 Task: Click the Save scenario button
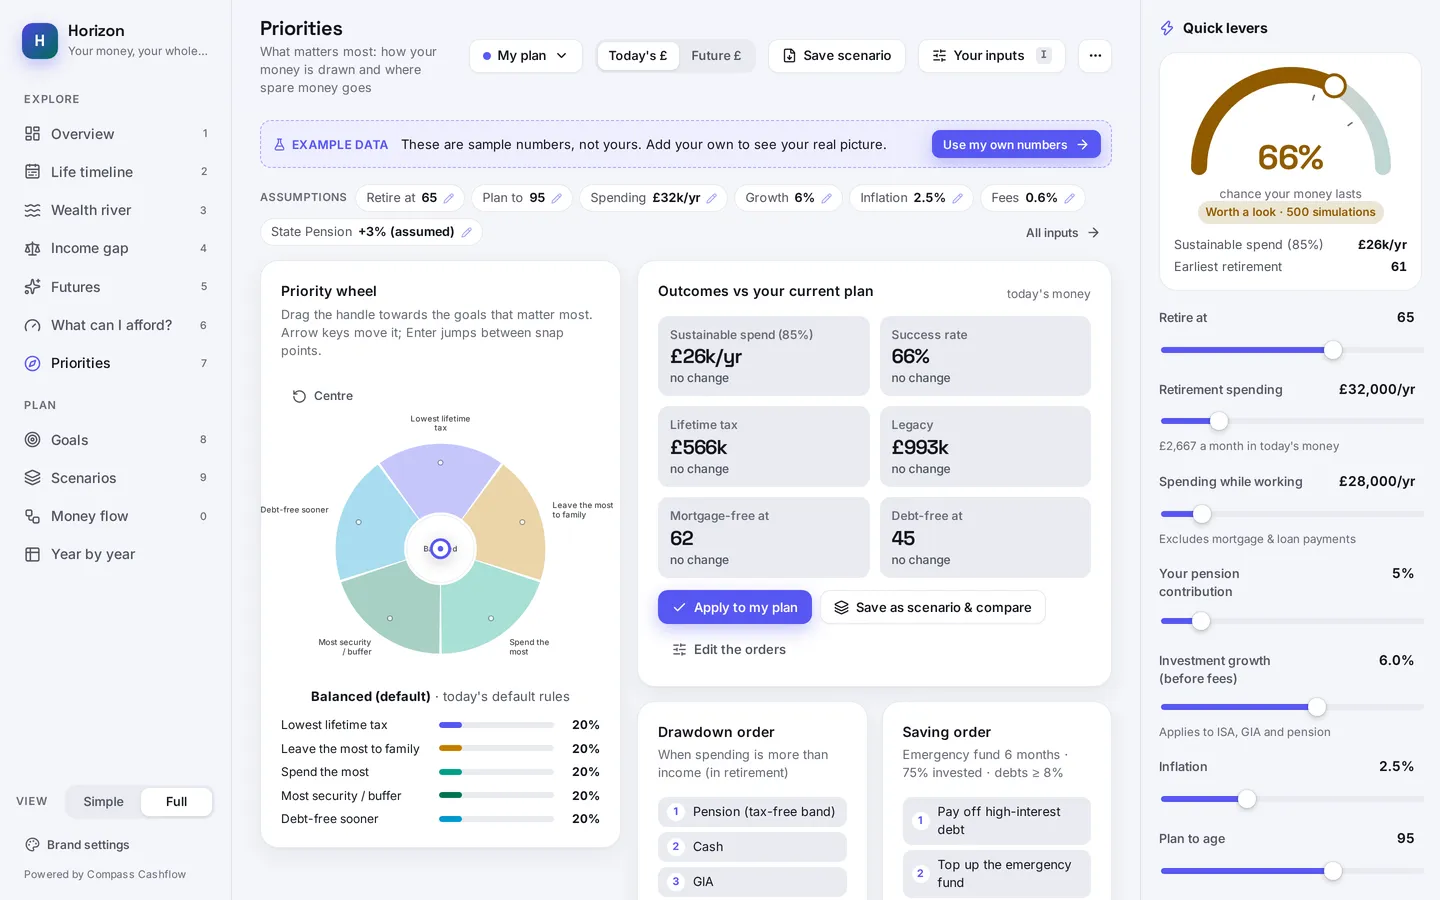tap(837, 56)
